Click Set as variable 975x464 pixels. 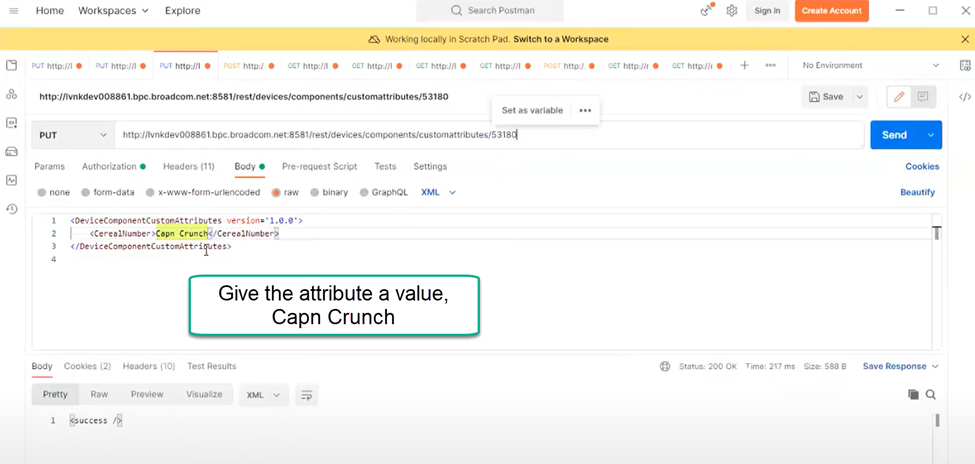coord(532,110)
